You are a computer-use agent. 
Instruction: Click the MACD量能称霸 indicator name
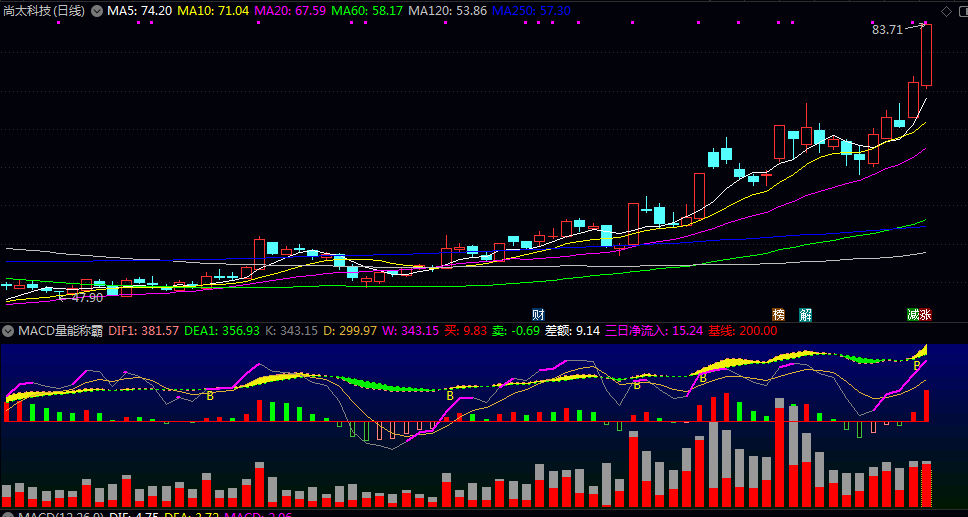click(60, 331)
